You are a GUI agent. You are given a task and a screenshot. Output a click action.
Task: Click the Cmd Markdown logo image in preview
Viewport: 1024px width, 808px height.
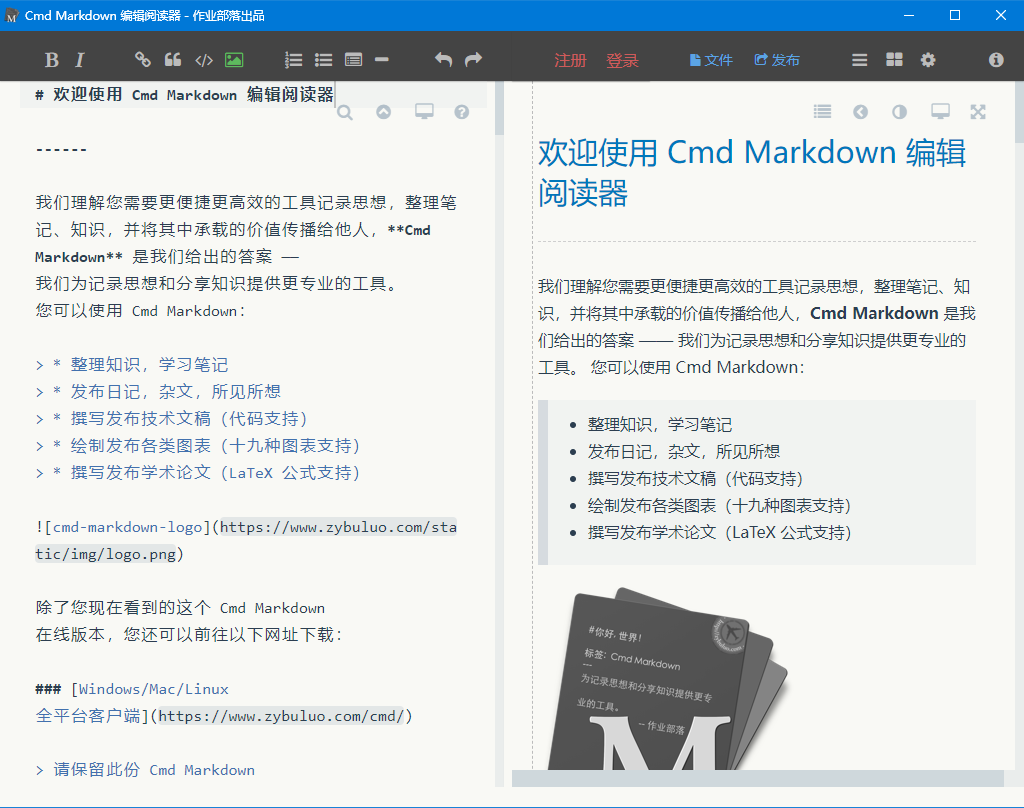coord(668,678)
